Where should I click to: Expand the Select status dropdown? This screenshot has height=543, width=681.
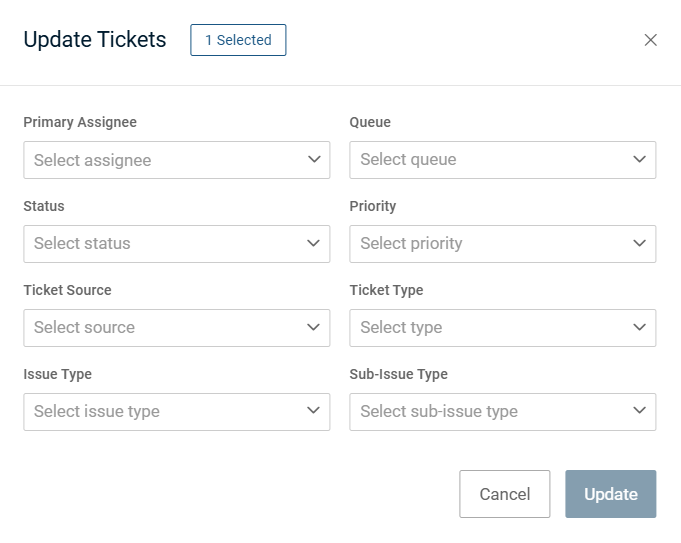(x=160, y=244)
